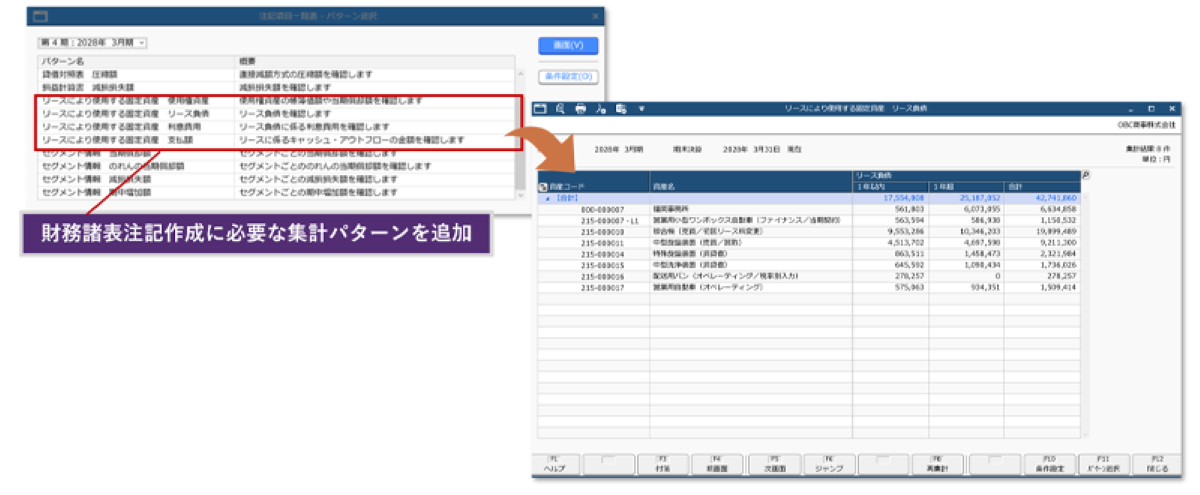
Task: Click the PDF output icon in the toolbar
Action: pyautogui.click(x=601, y=108)
